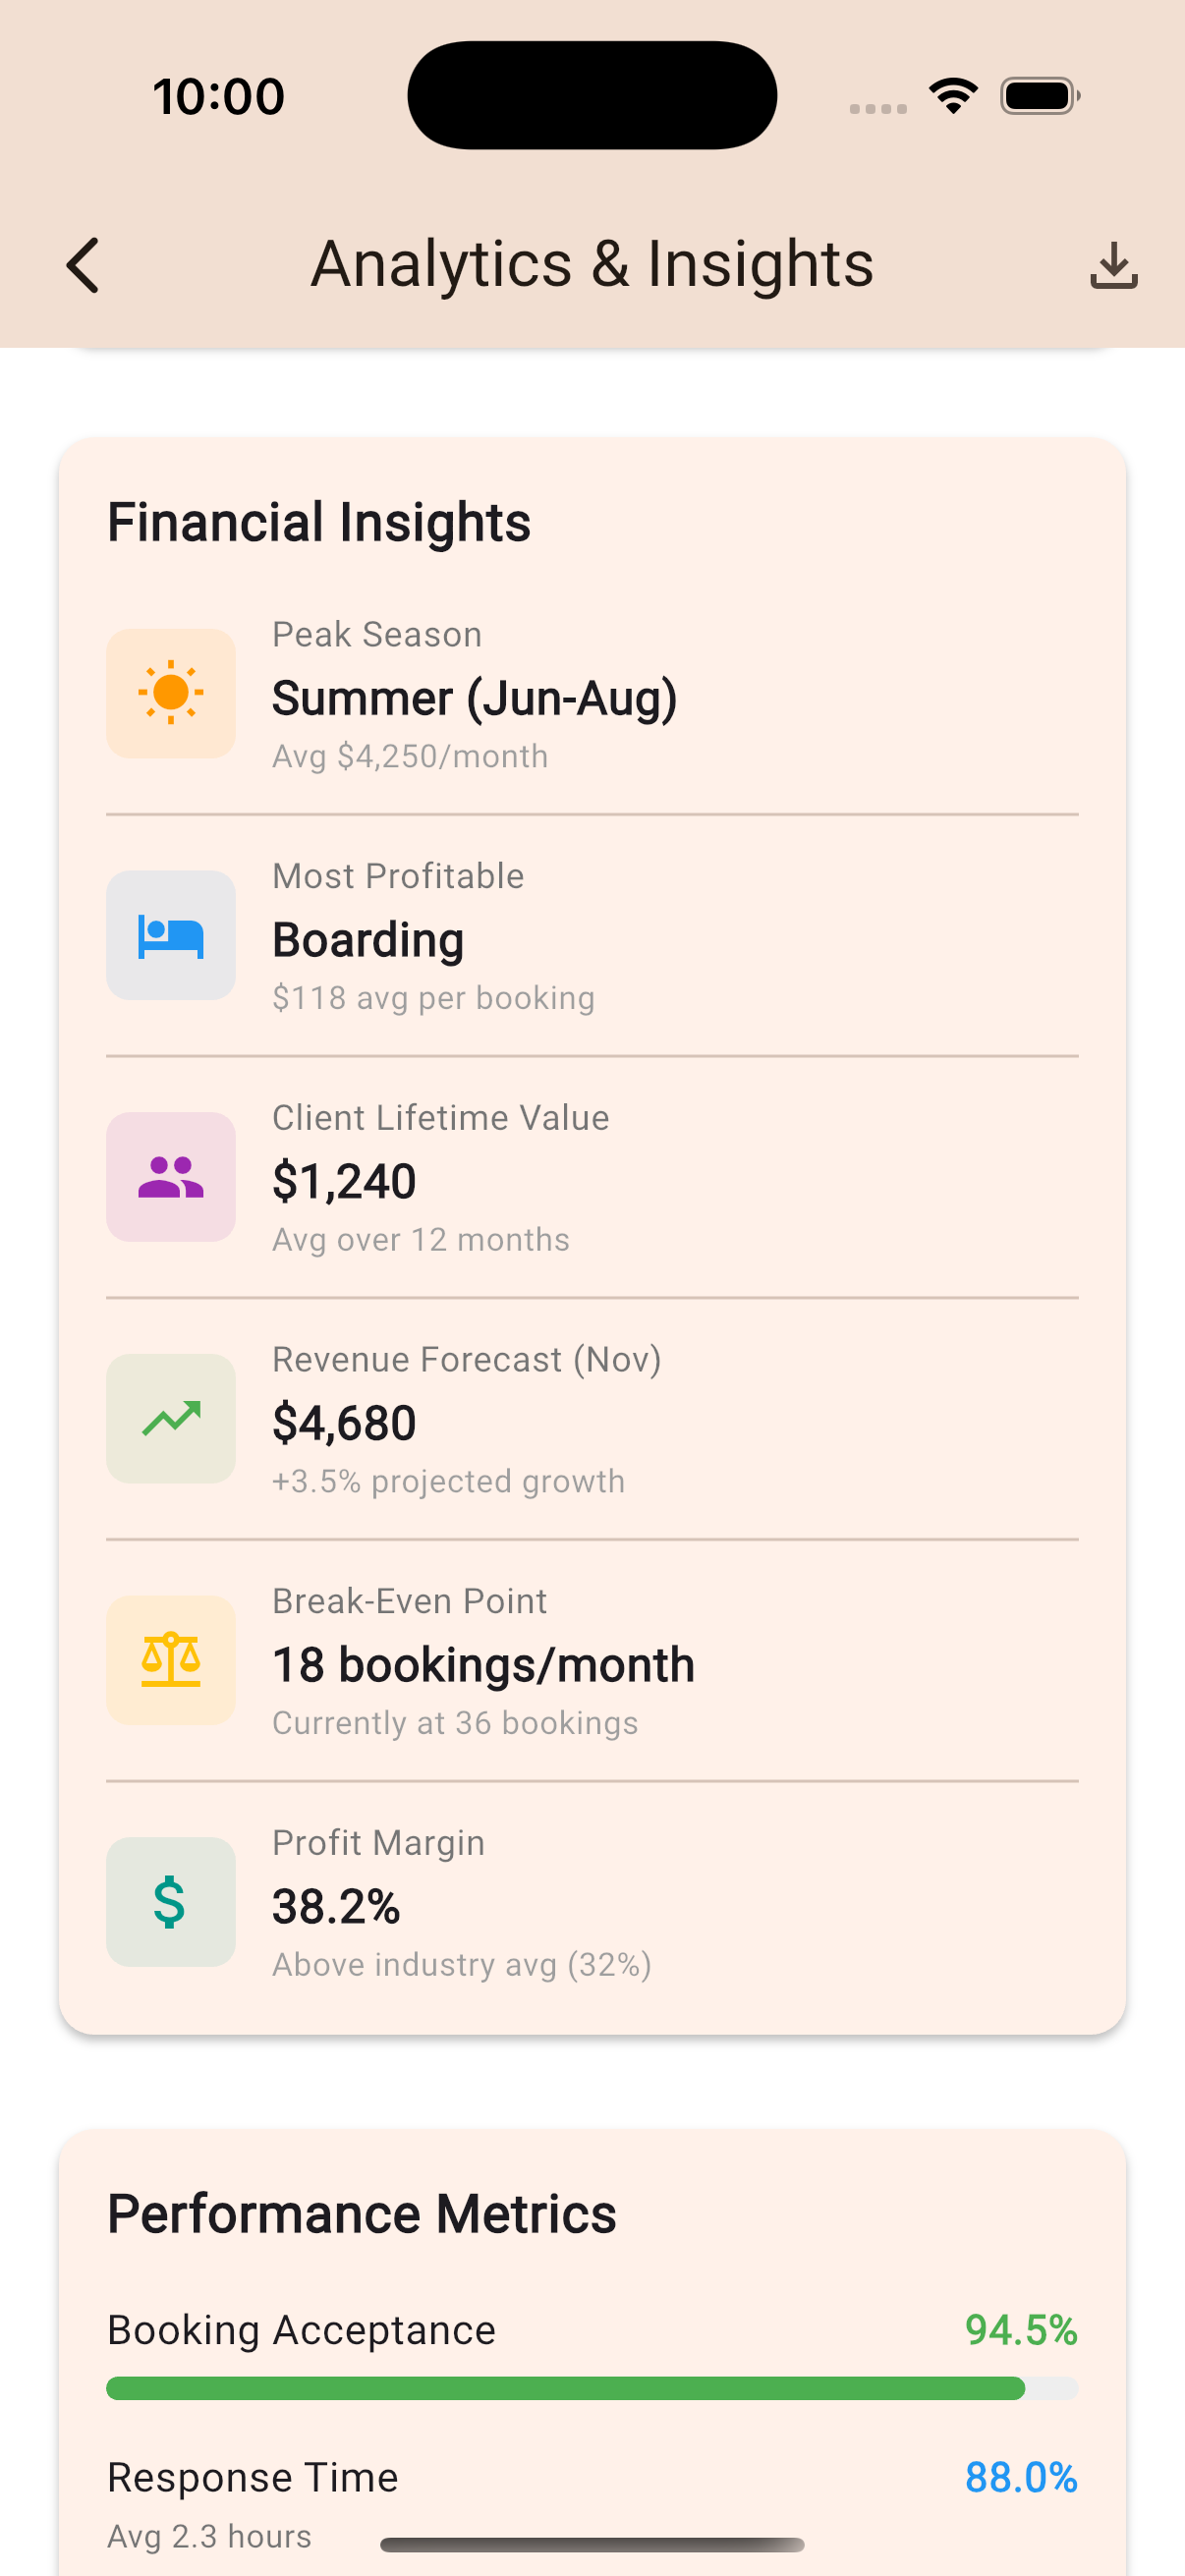Tap the orange sun Peak Season icon

(171, 693)
